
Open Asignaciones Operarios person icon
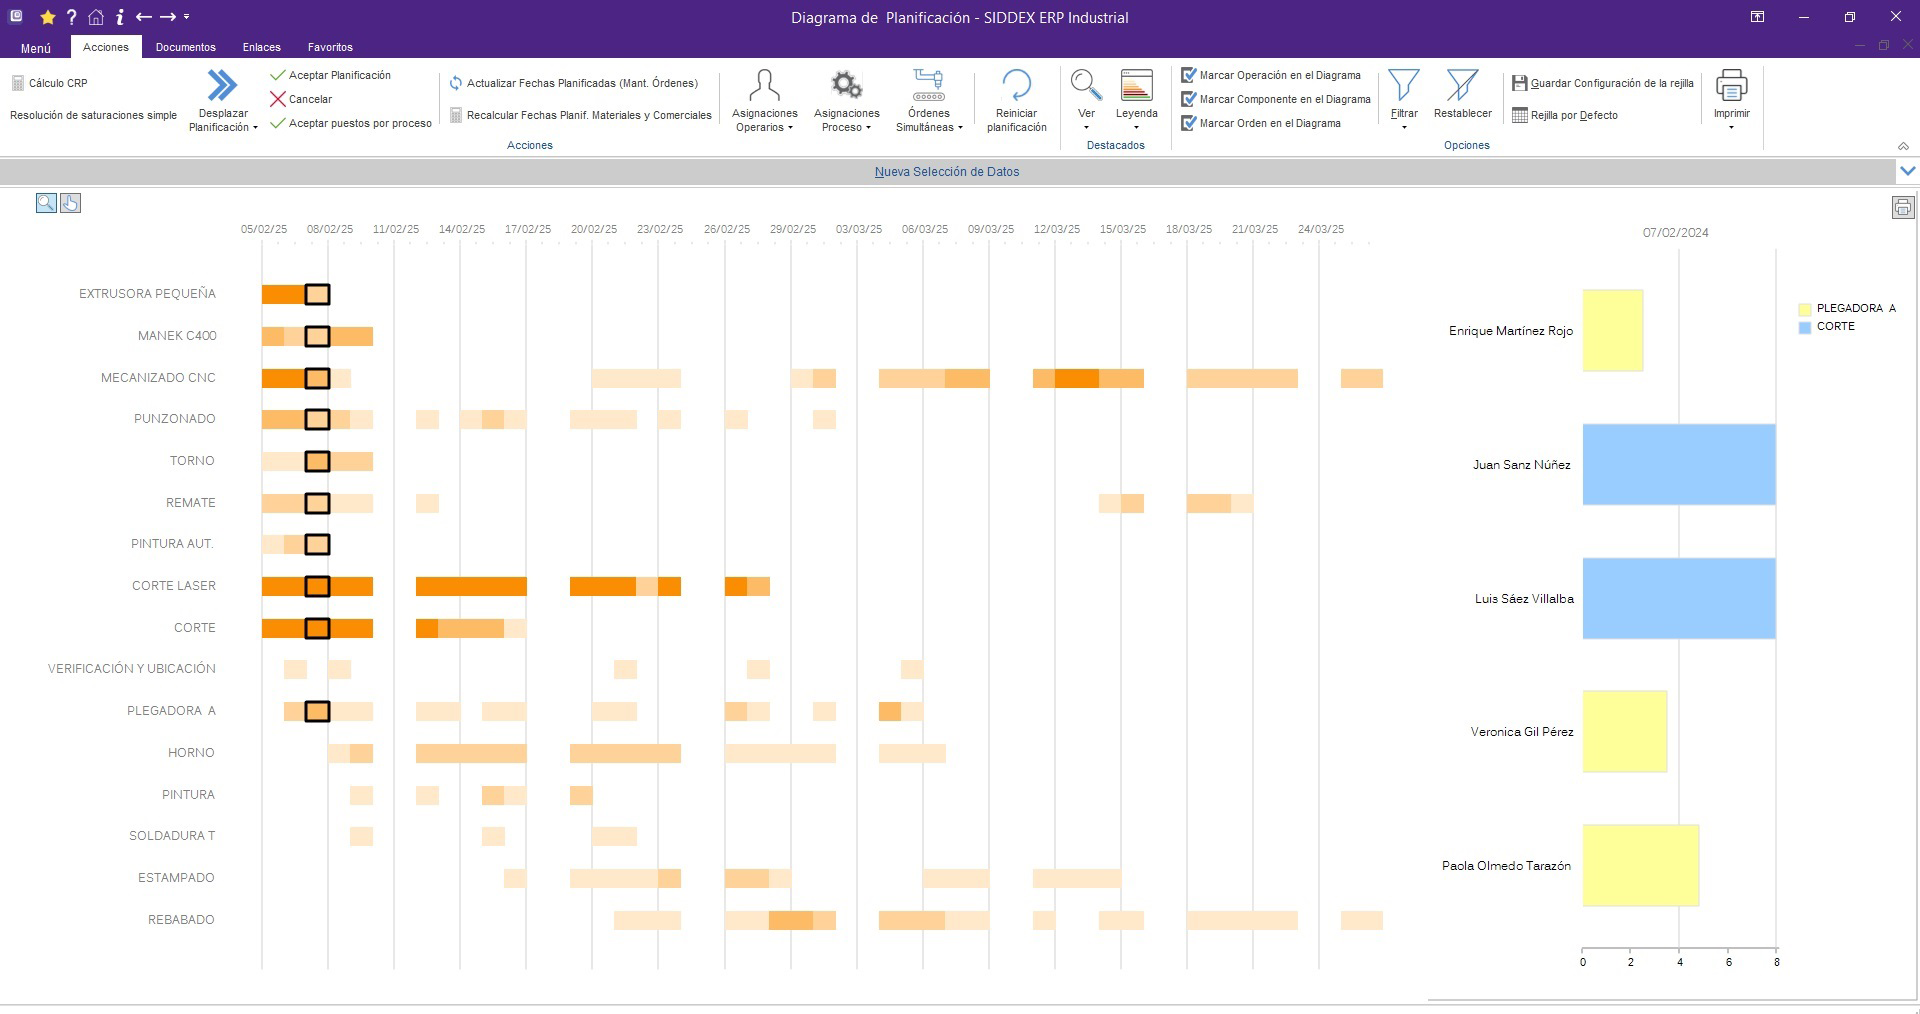point(764,86)
